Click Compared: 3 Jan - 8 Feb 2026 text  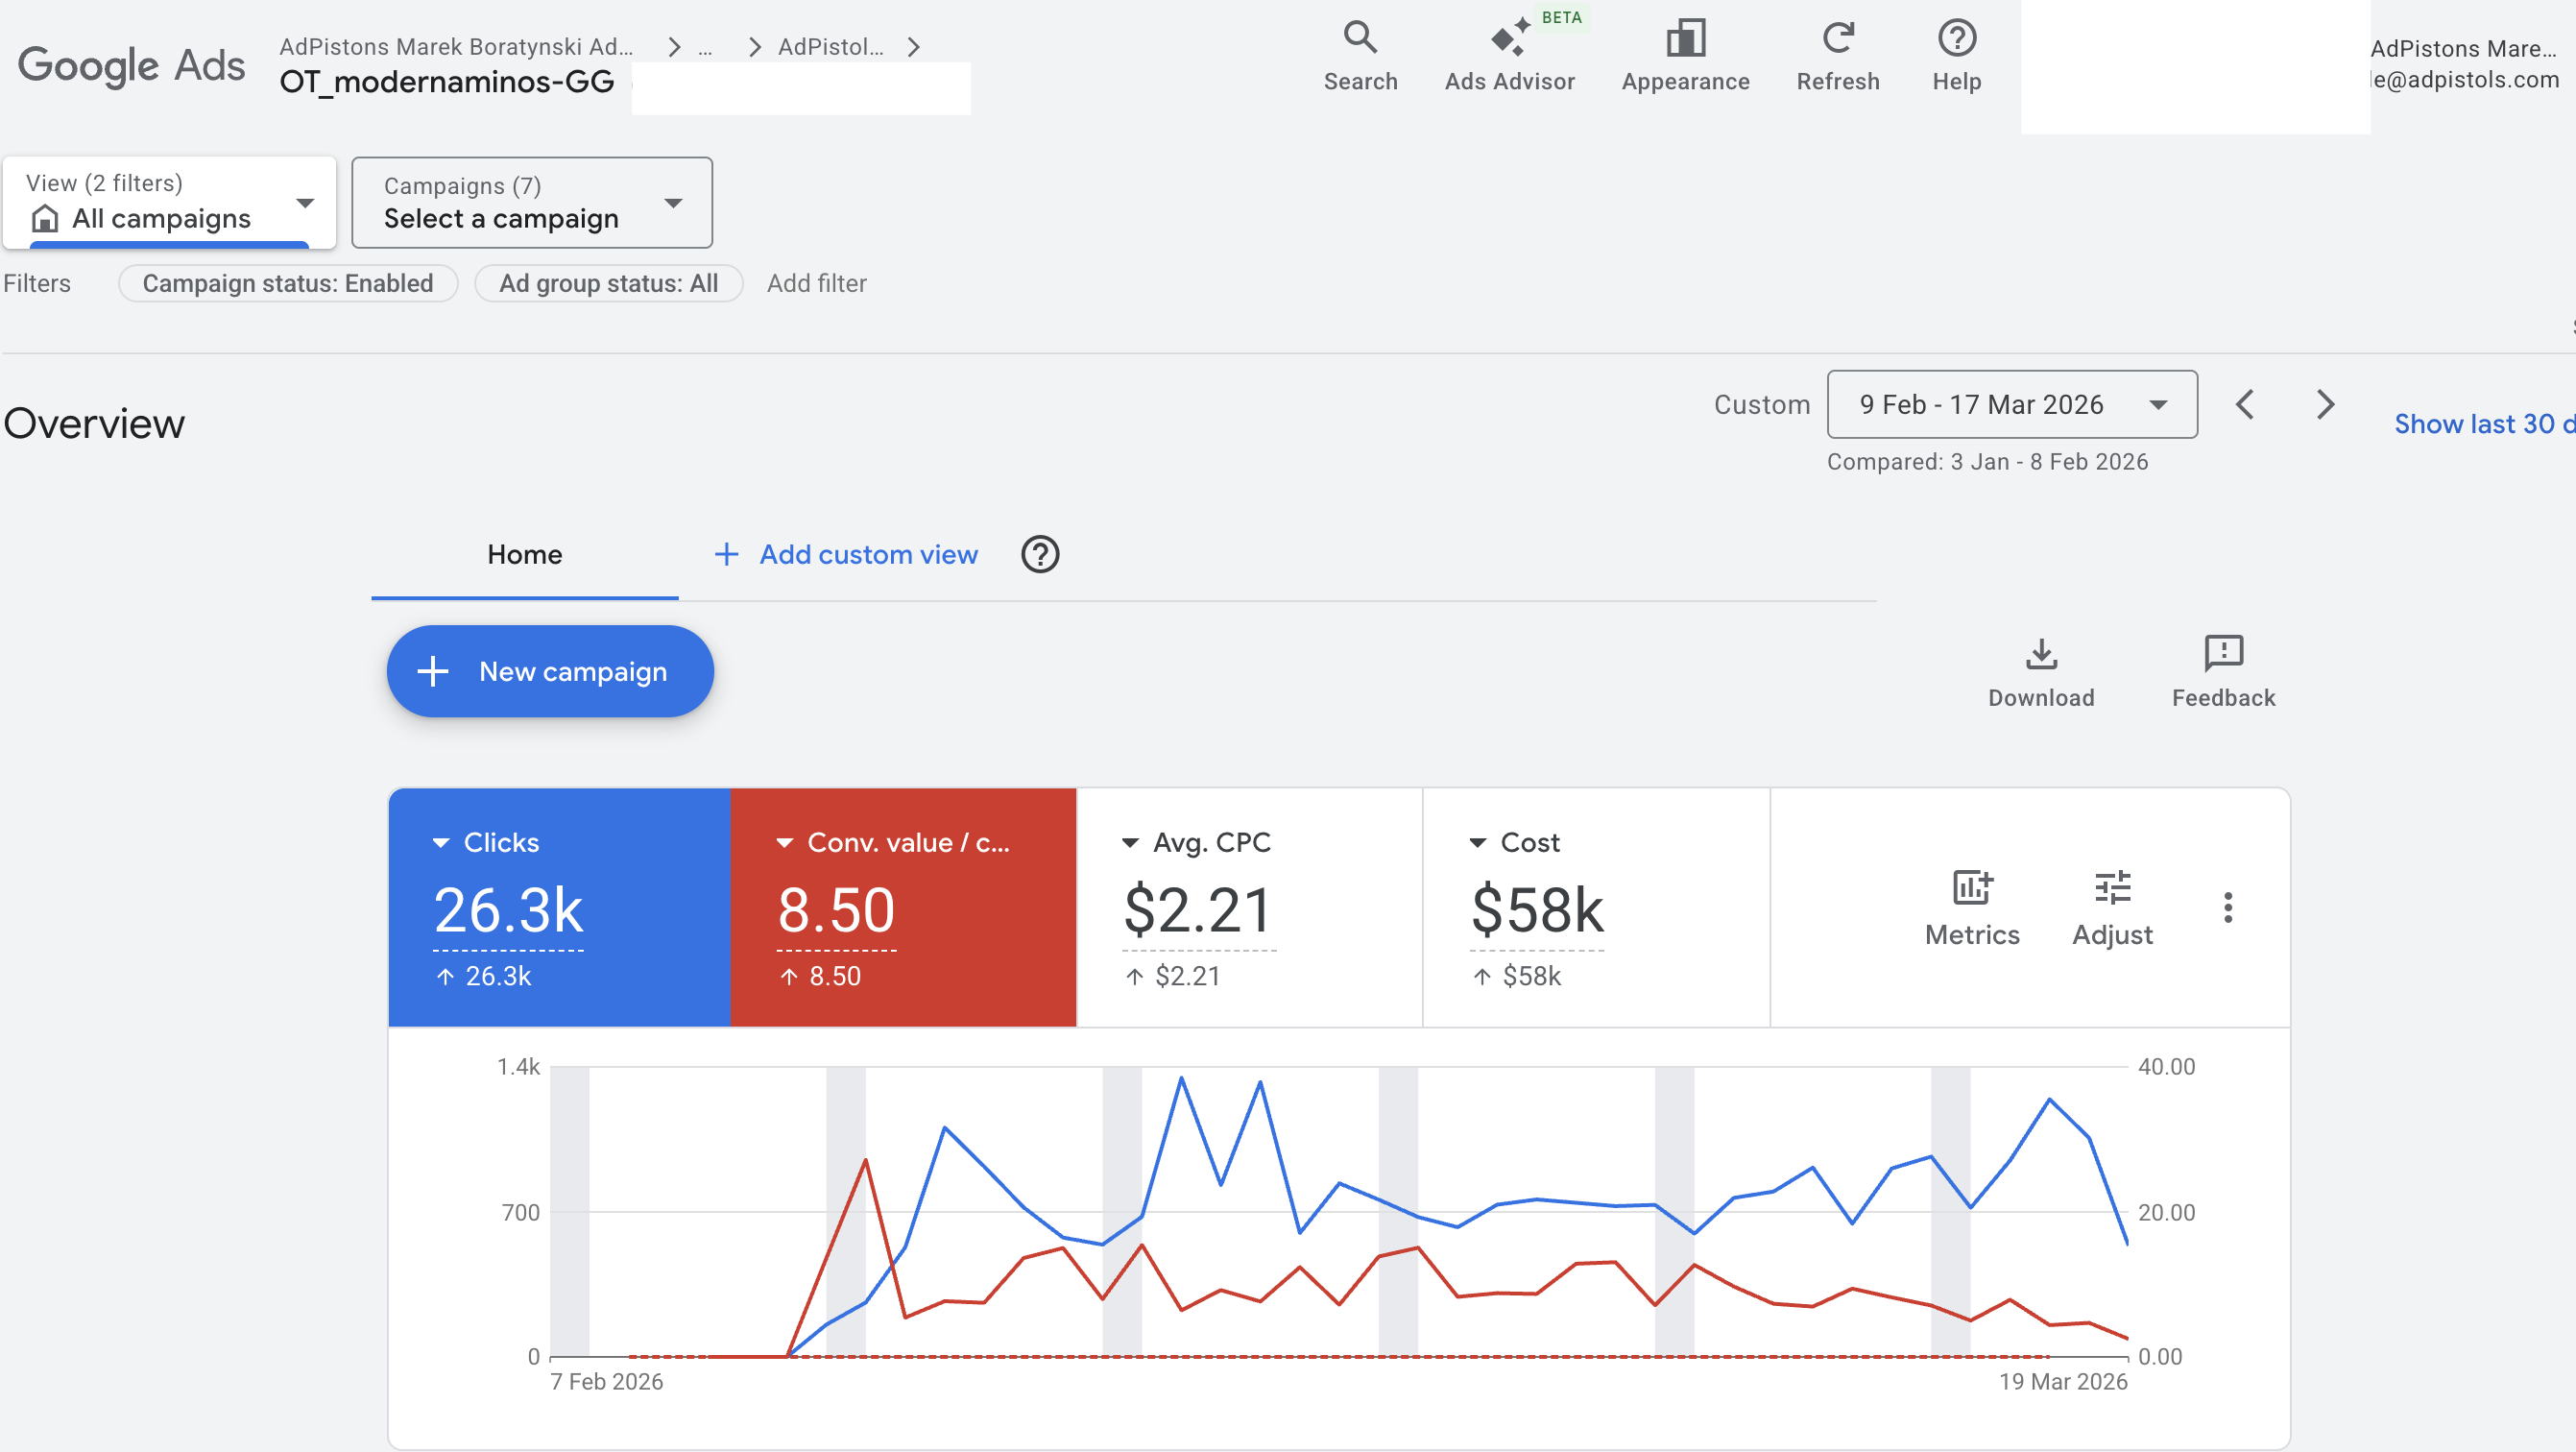pyautogui.click(x=1987, y=462)
